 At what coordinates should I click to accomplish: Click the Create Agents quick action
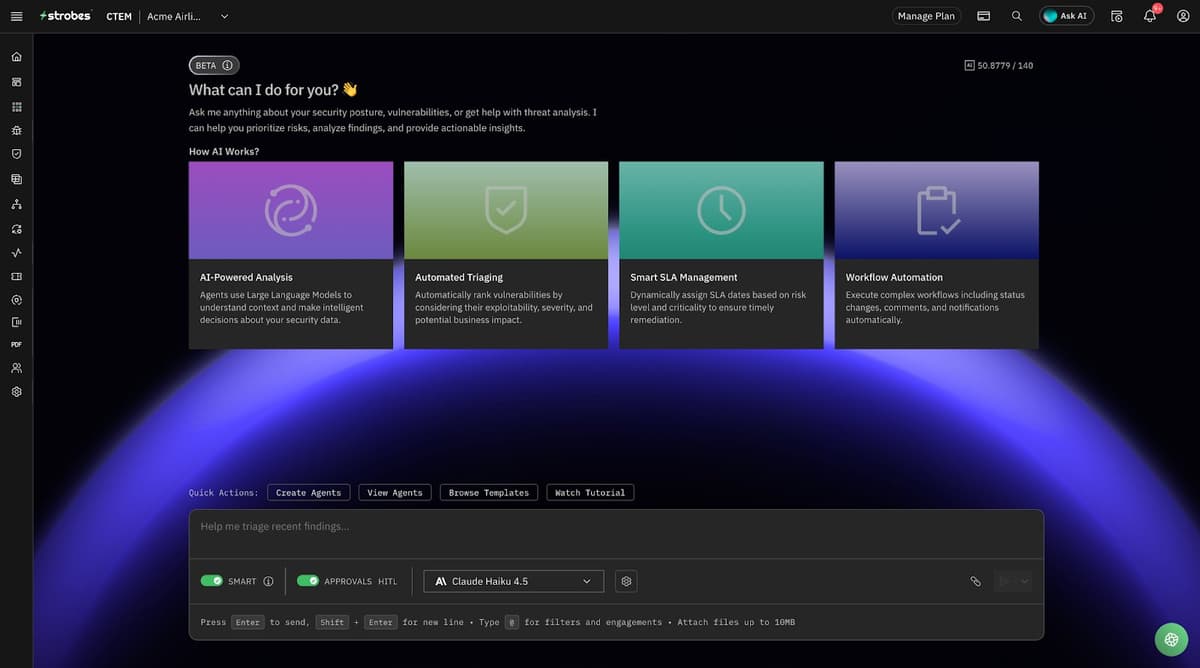[x=308, y=492]
